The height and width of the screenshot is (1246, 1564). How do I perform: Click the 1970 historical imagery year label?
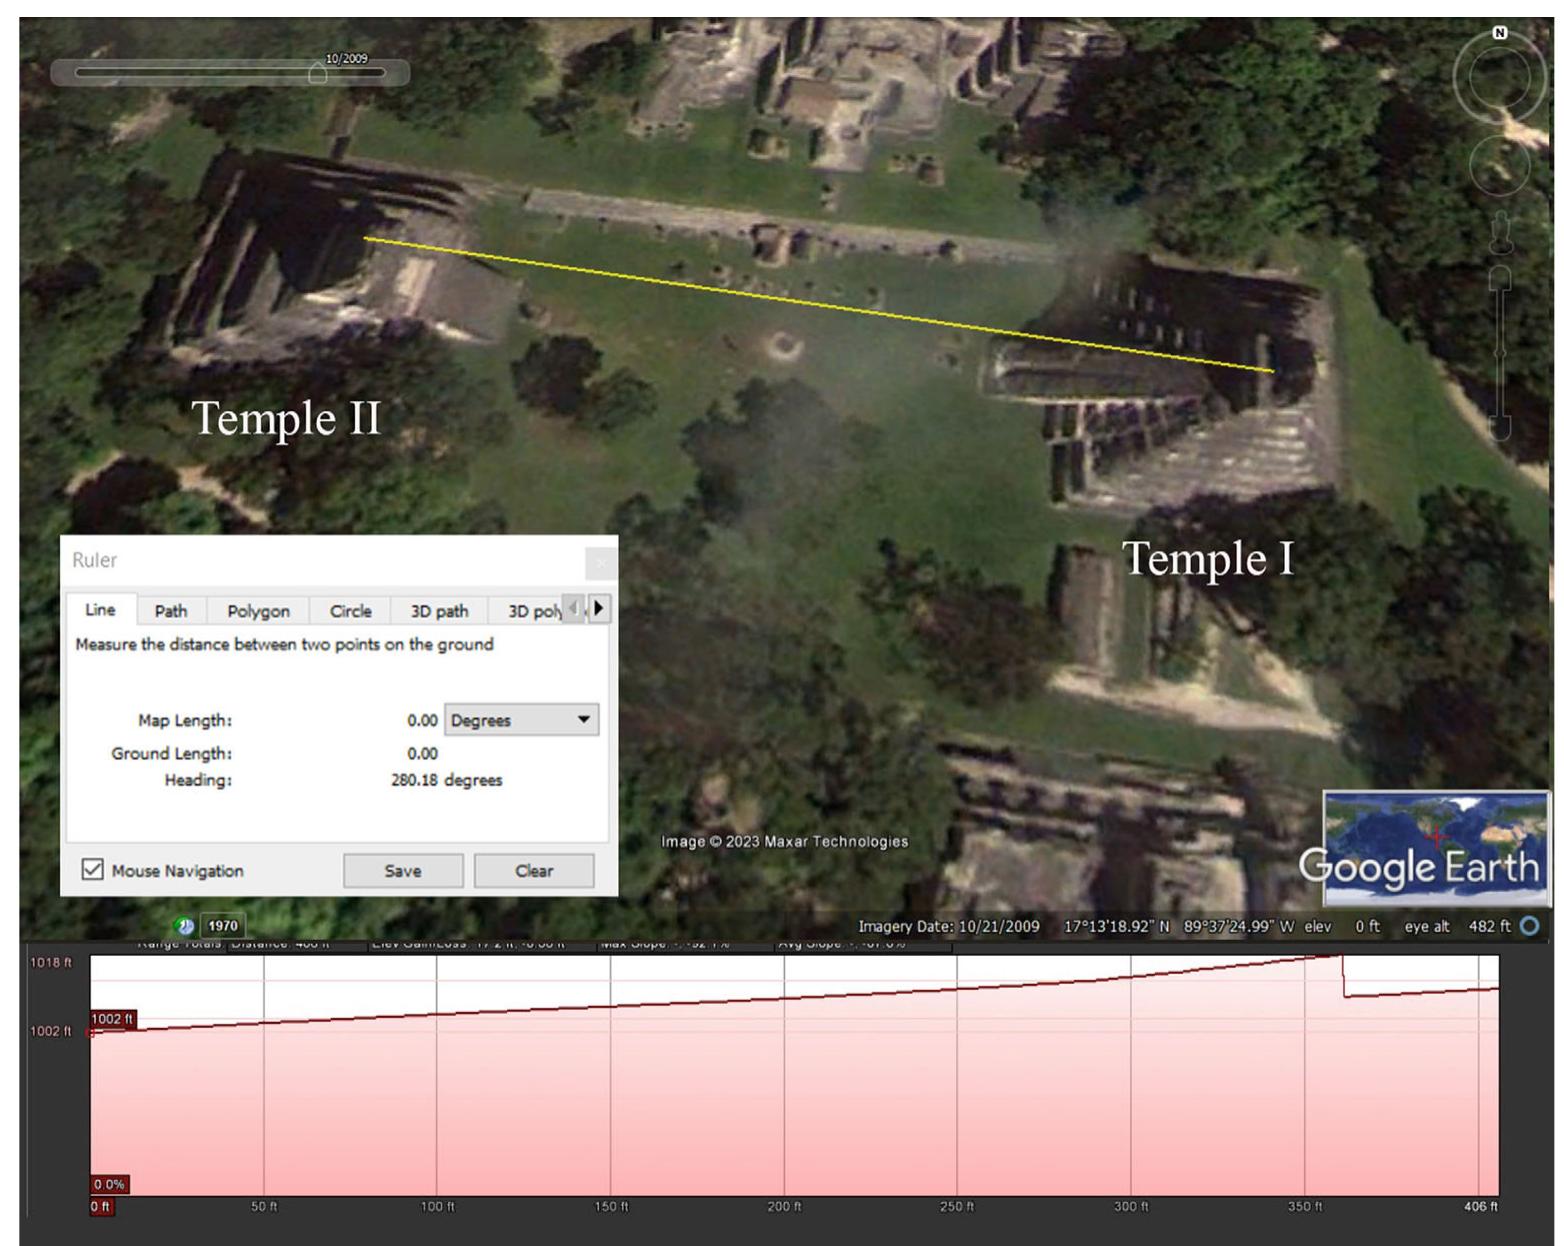(x=223, y=926)
